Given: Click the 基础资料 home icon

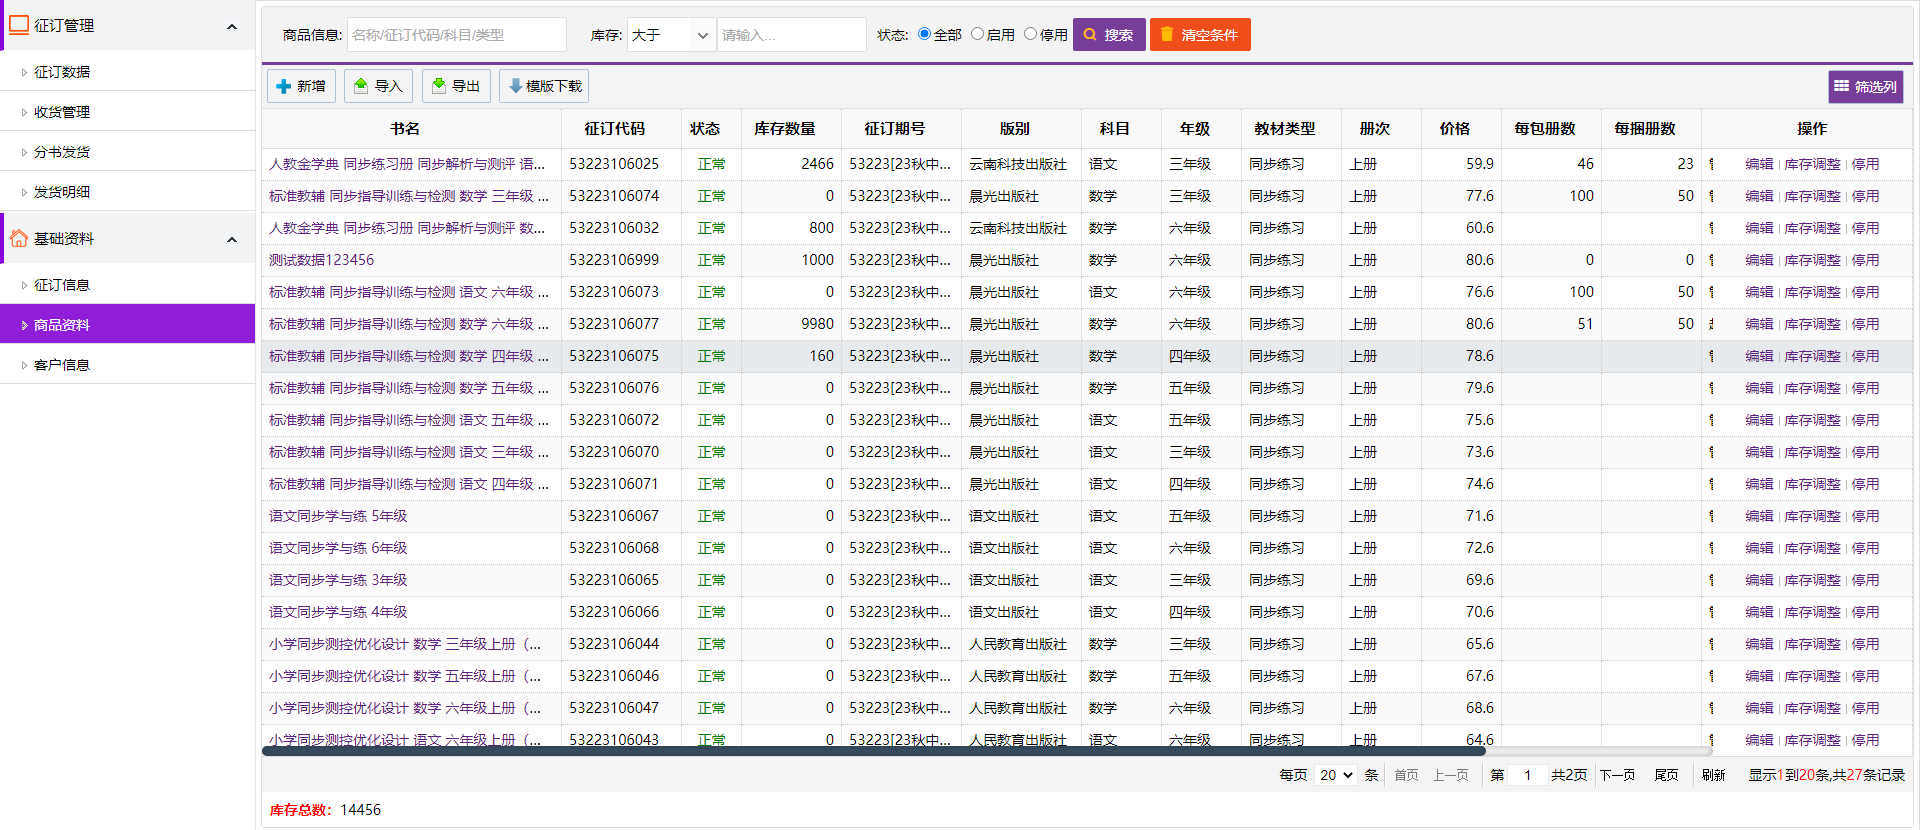Looking at the screenshot, I should tap(19, 238).
